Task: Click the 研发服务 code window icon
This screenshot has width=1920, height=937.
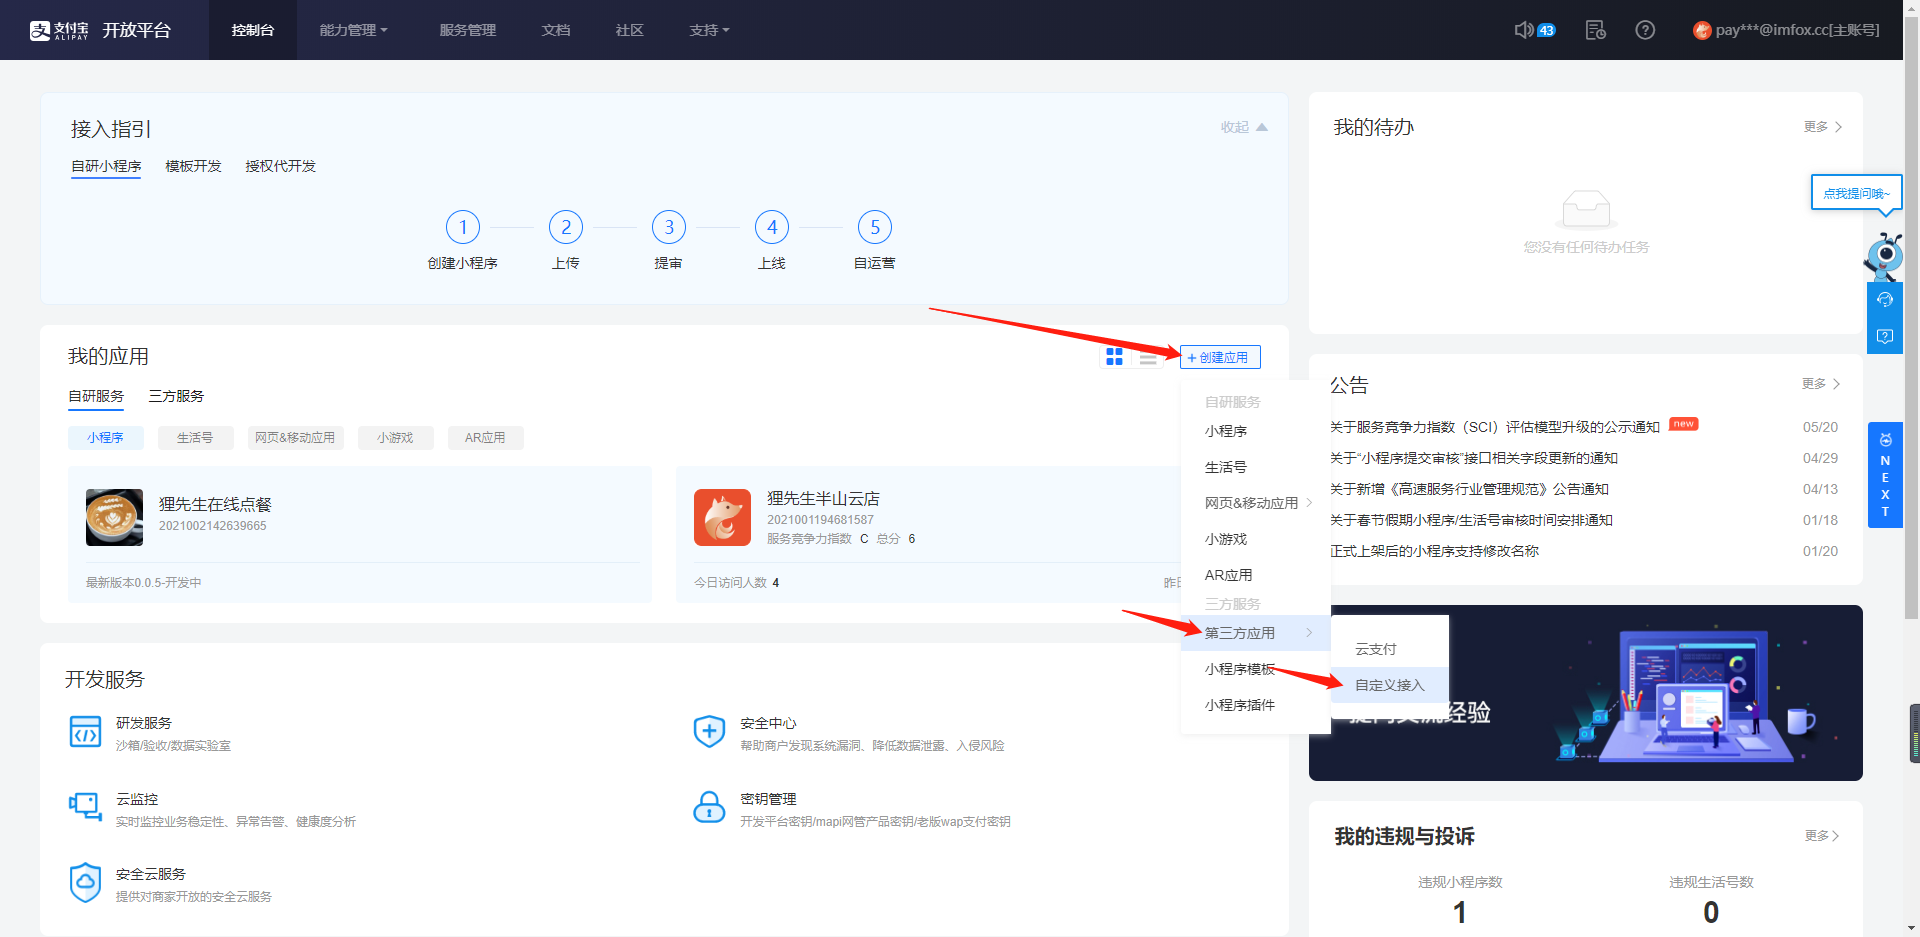Action: (85, 732)
